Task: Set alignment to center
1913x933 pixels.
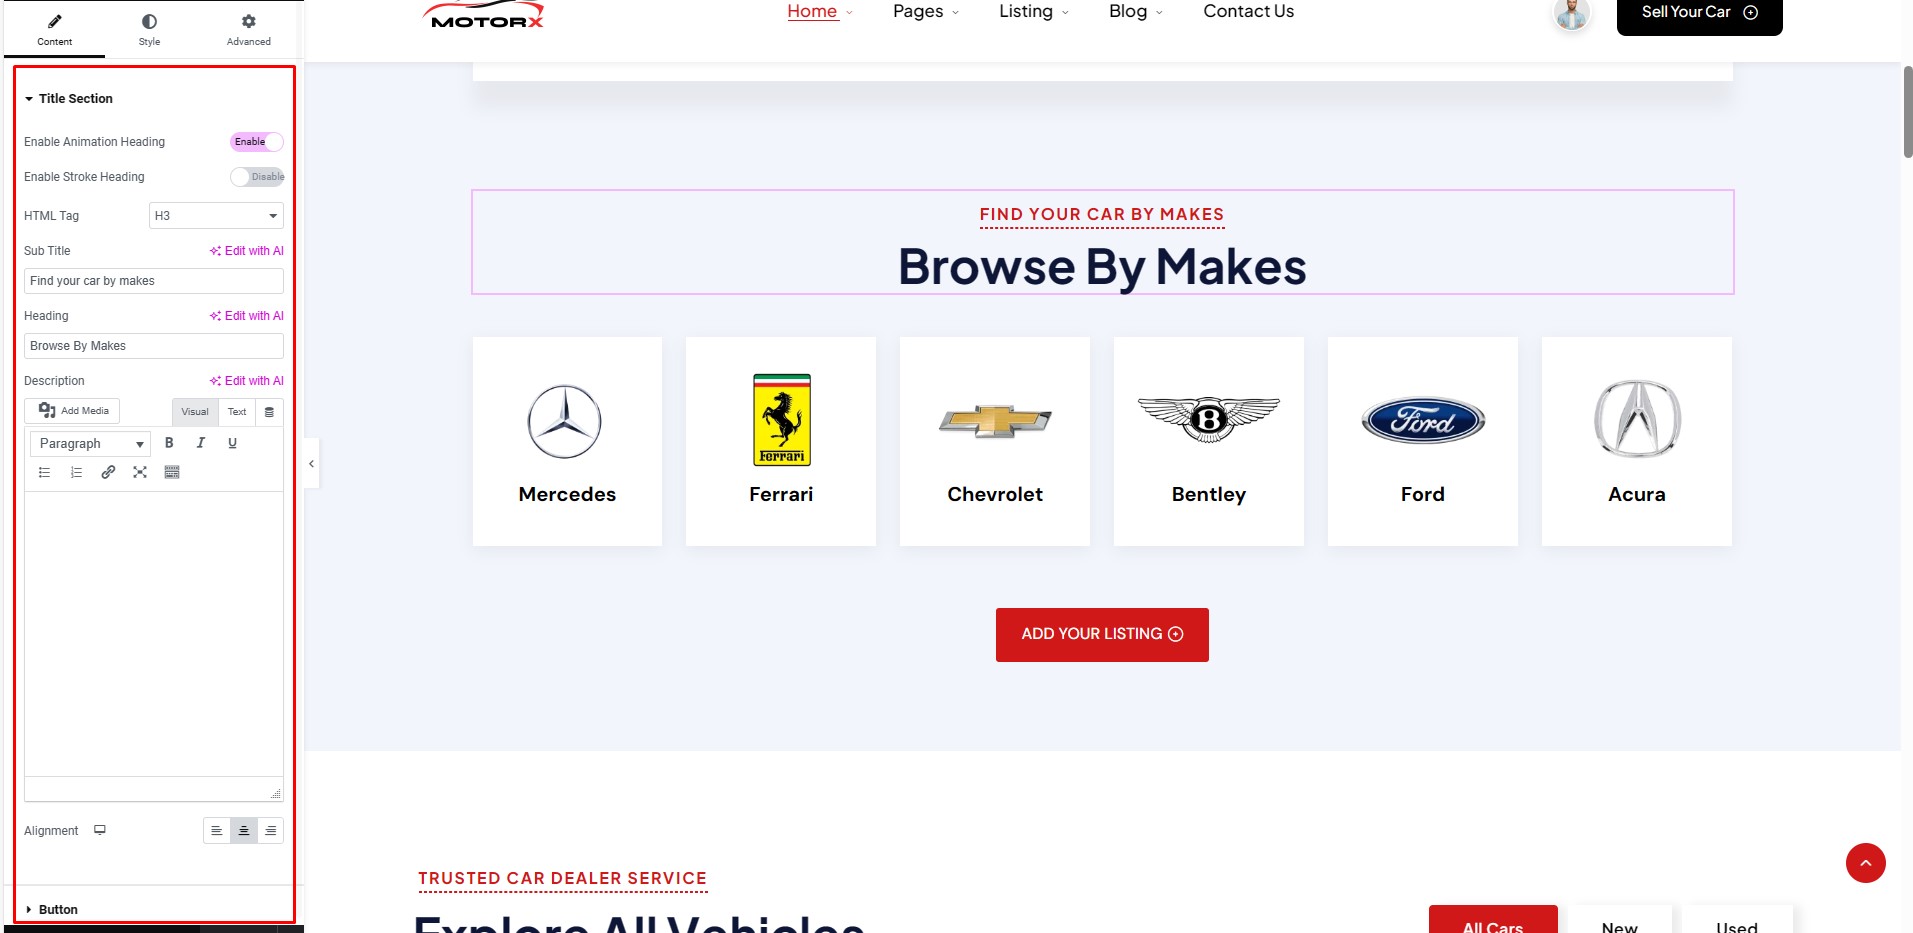Action: 243,831
